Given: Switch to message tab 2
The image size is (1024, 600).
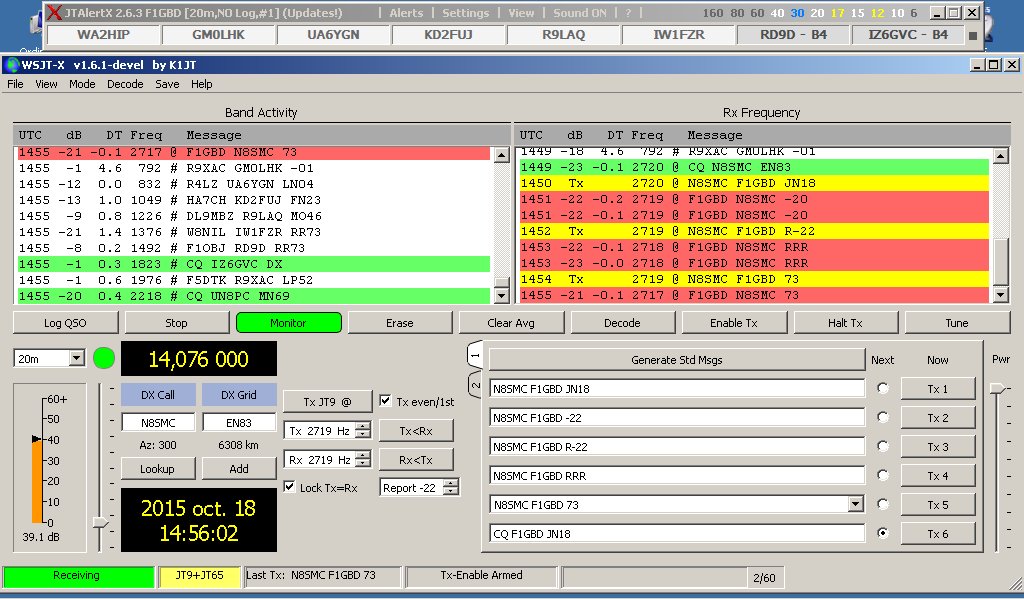Looking at the screenshot, I should click(x=475, y=385).
